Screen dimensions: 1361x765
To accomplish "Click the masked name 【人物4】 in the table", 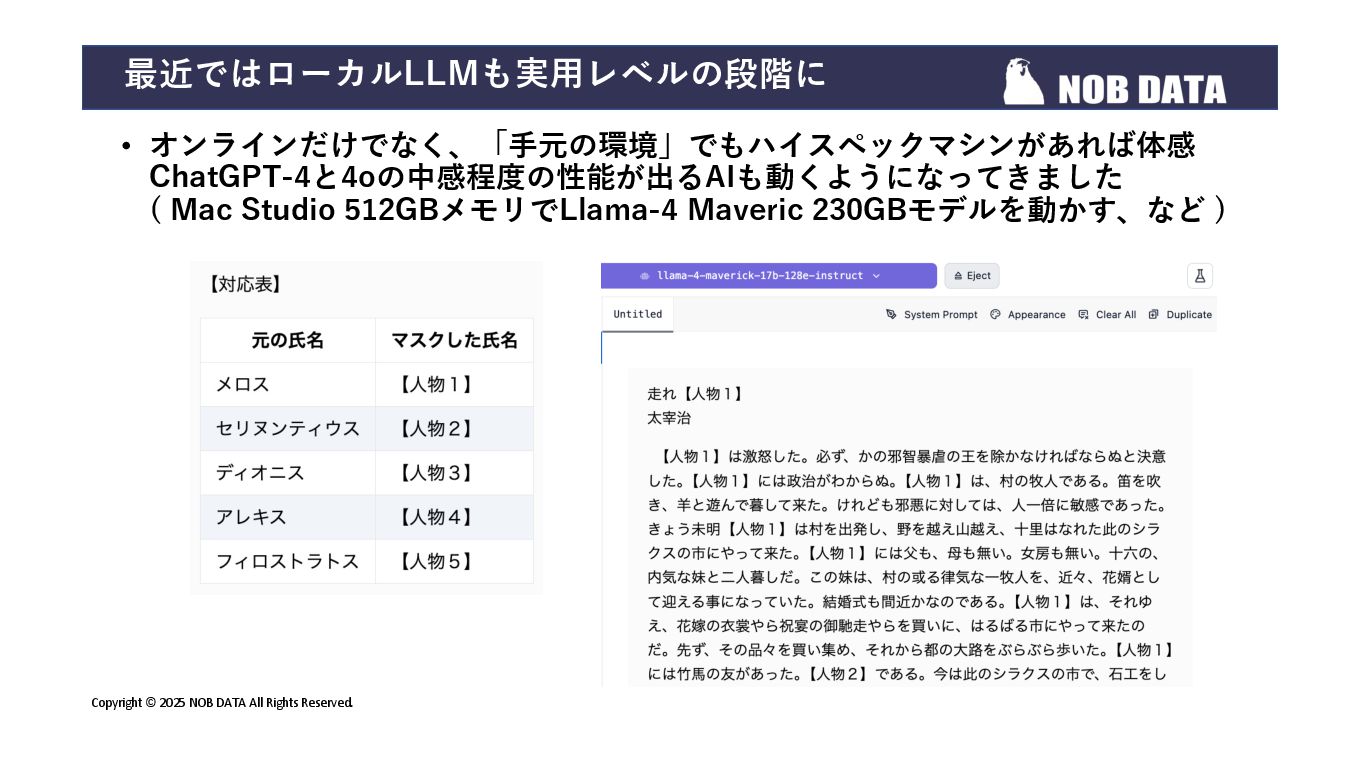I will tap(434, 517).
